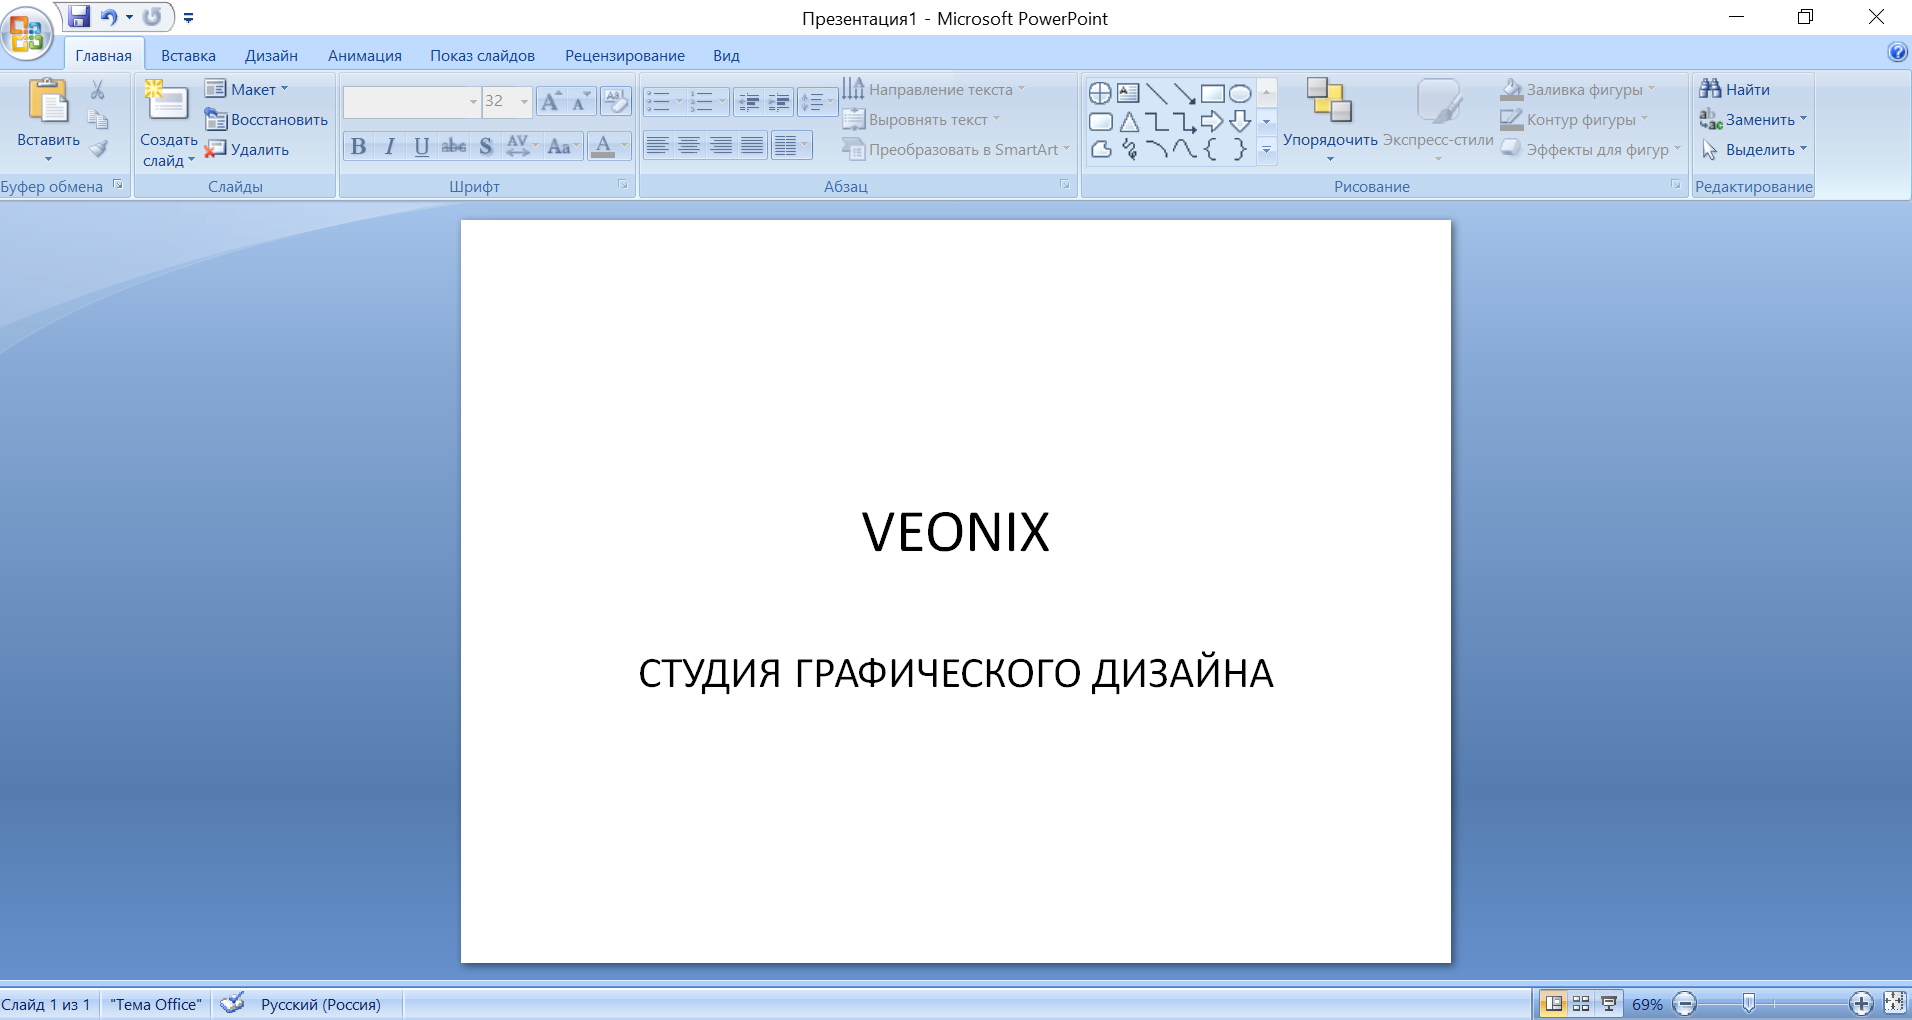Image resolution: width=1912 pixels, height=1020 pixels.
Task: Switch to the Дизайн tab
Action: coord(271,56)
